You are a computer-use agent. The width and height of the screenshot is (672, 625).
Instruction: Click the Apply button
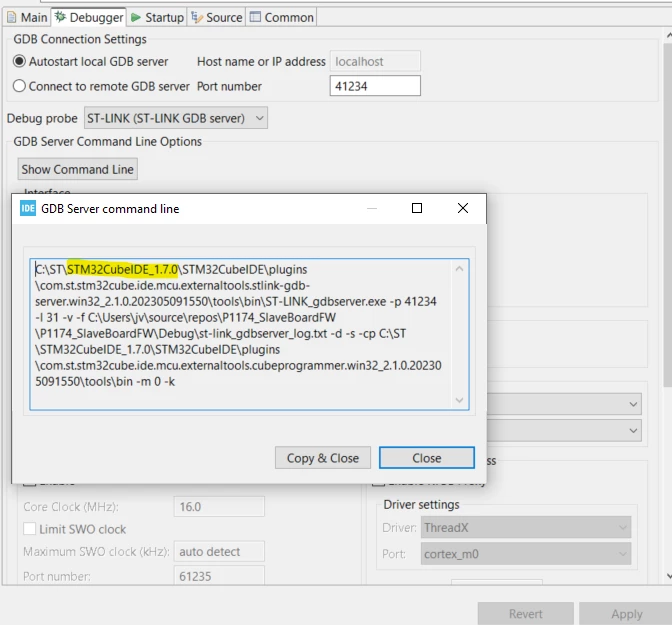coord(627,614)
